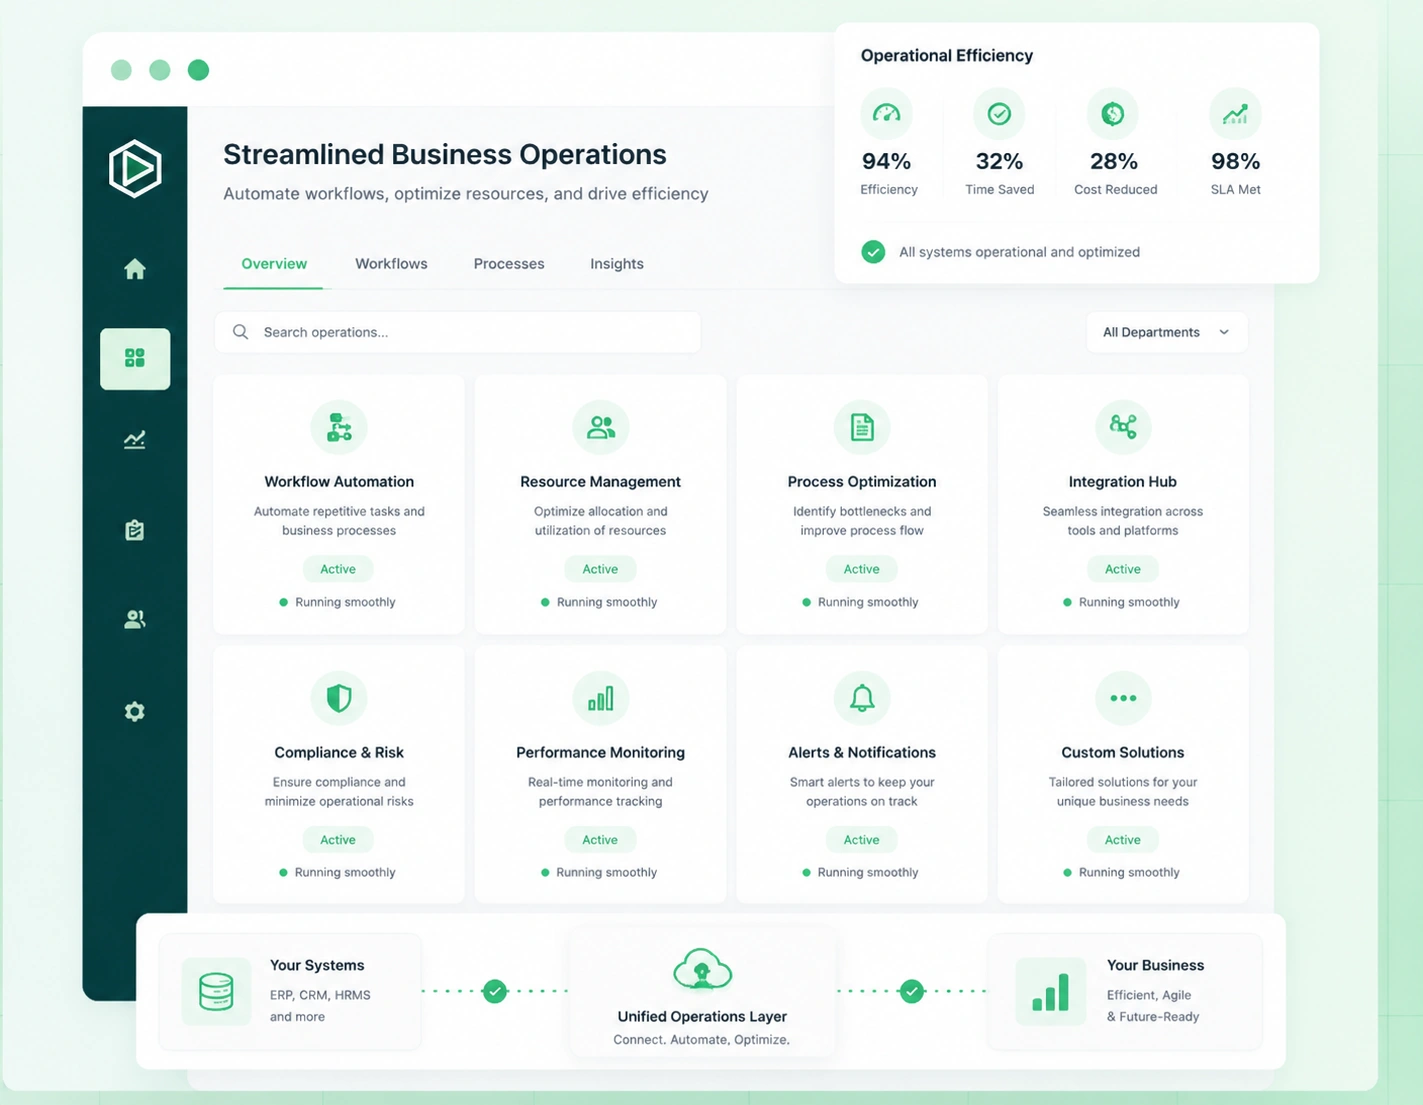Click check connector between Unified Layer and Your Business

911,991
